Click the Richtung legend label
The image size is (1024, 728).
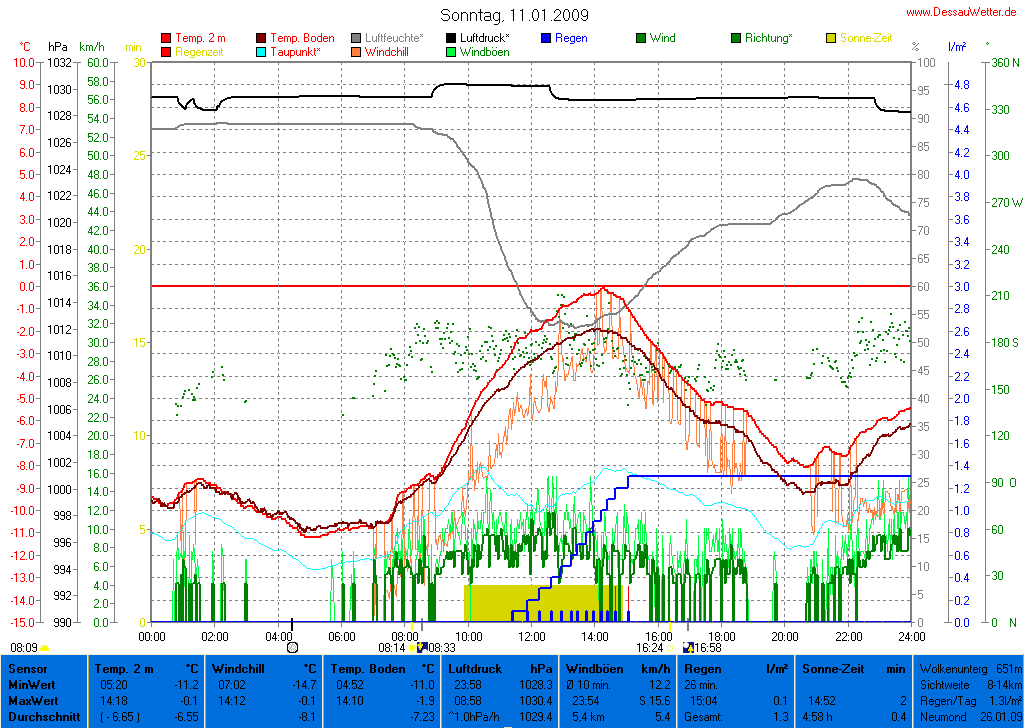point(768,38)
